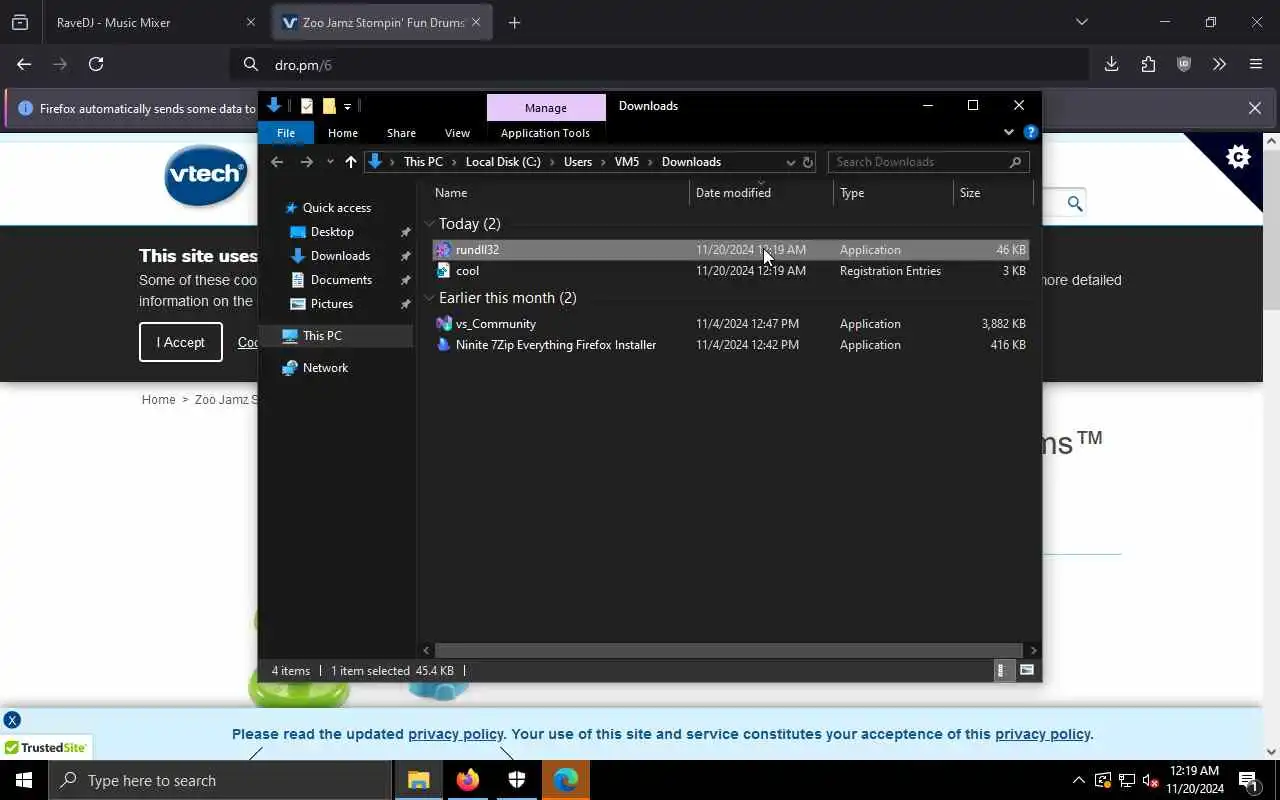
Task: Open the Firefox hamburger application menu
Action: tap(1256, 64)
